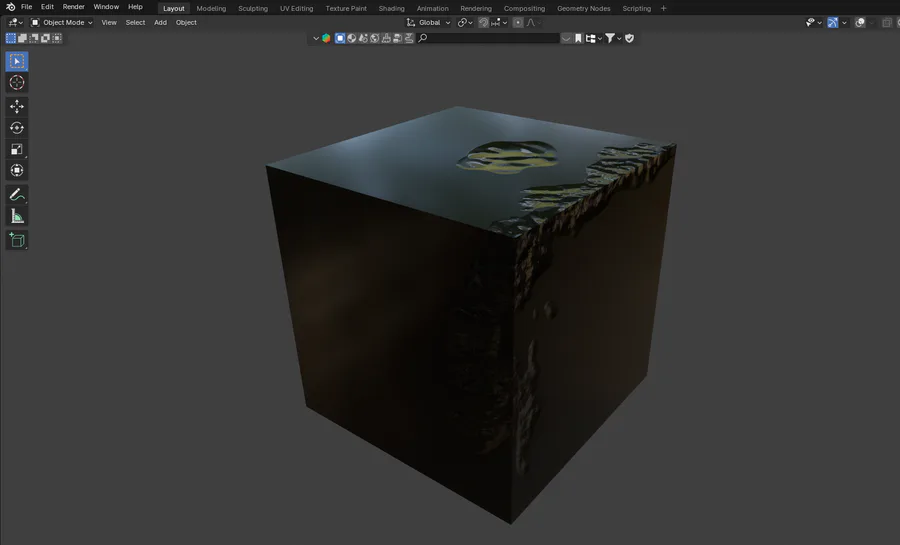The width and height of the screenshot is (900, 545).
Task: Activate the Annotate pencil tool
Action: click(17, 195)
